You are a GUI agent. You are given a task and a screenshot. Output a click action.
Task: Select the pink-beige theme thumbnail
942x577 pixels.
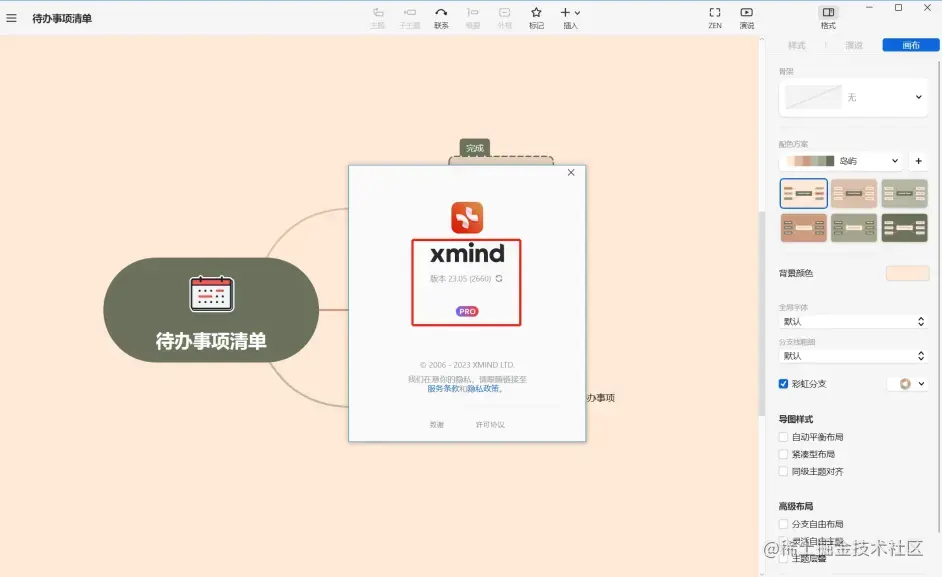click(854, 194)
